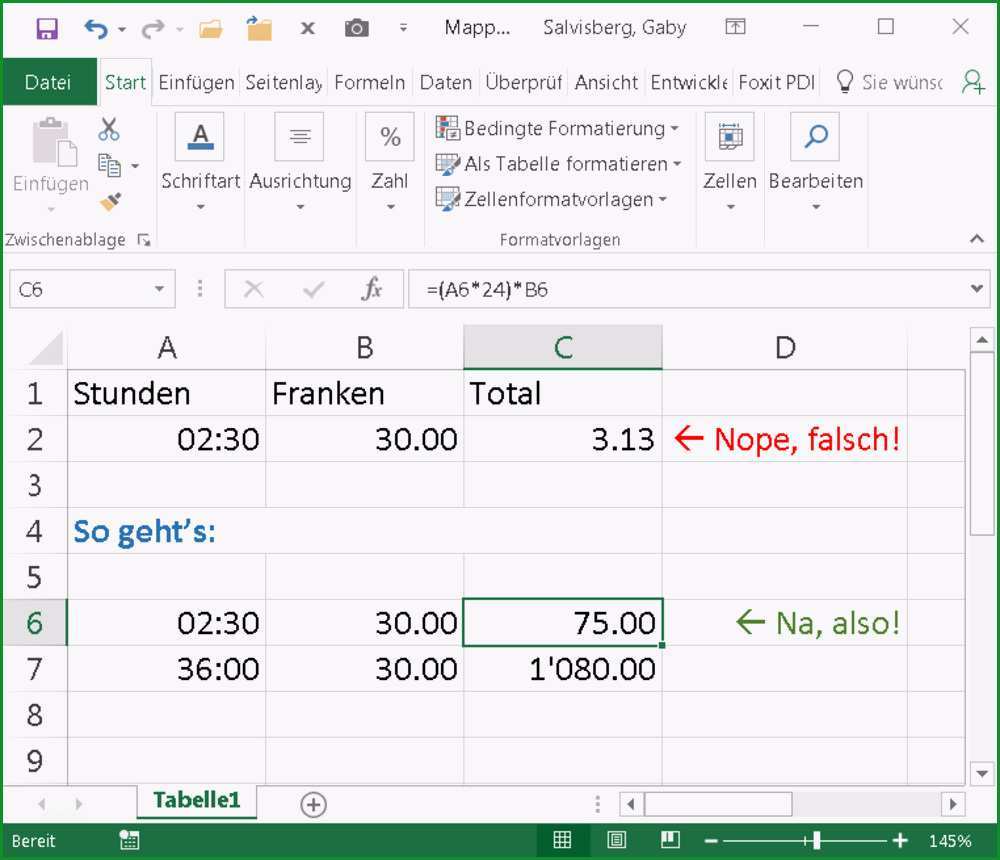Viewport: 1000px width, 860px height.
Task: Open Zellenformatvorlagen menu
Action: coord(551,199)
